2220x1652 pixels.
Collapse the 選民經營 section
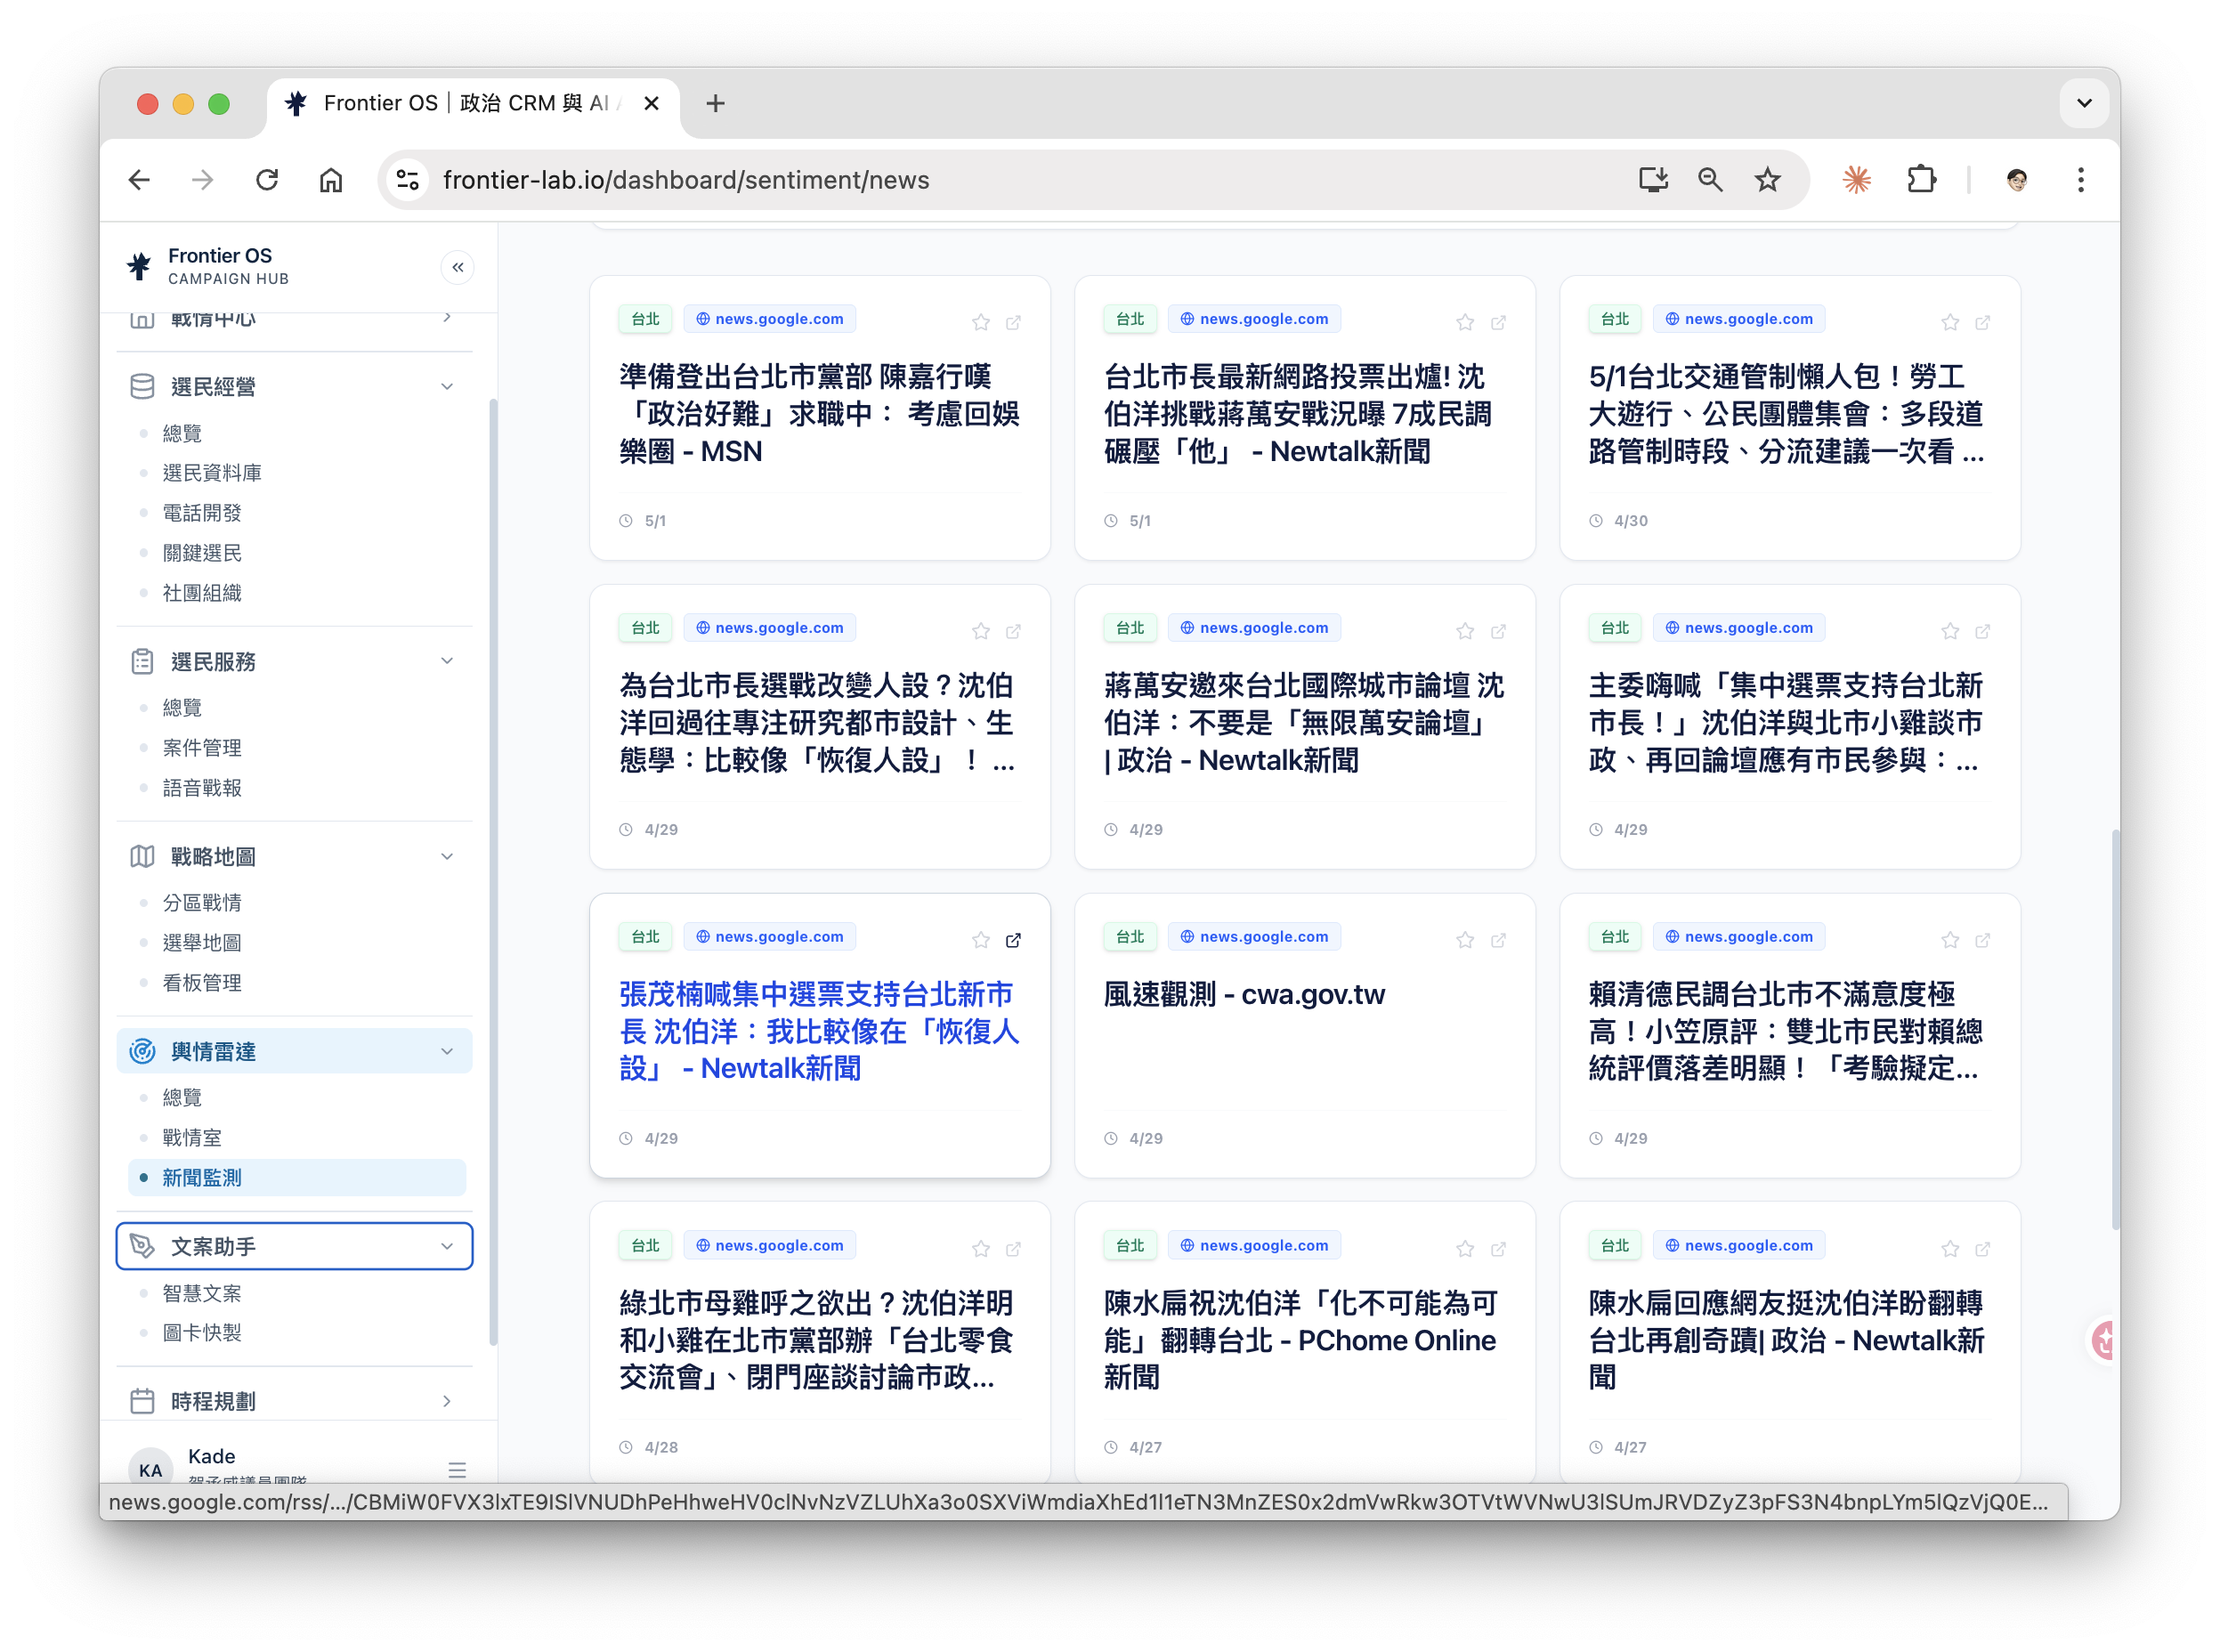[x=447, y=387]
